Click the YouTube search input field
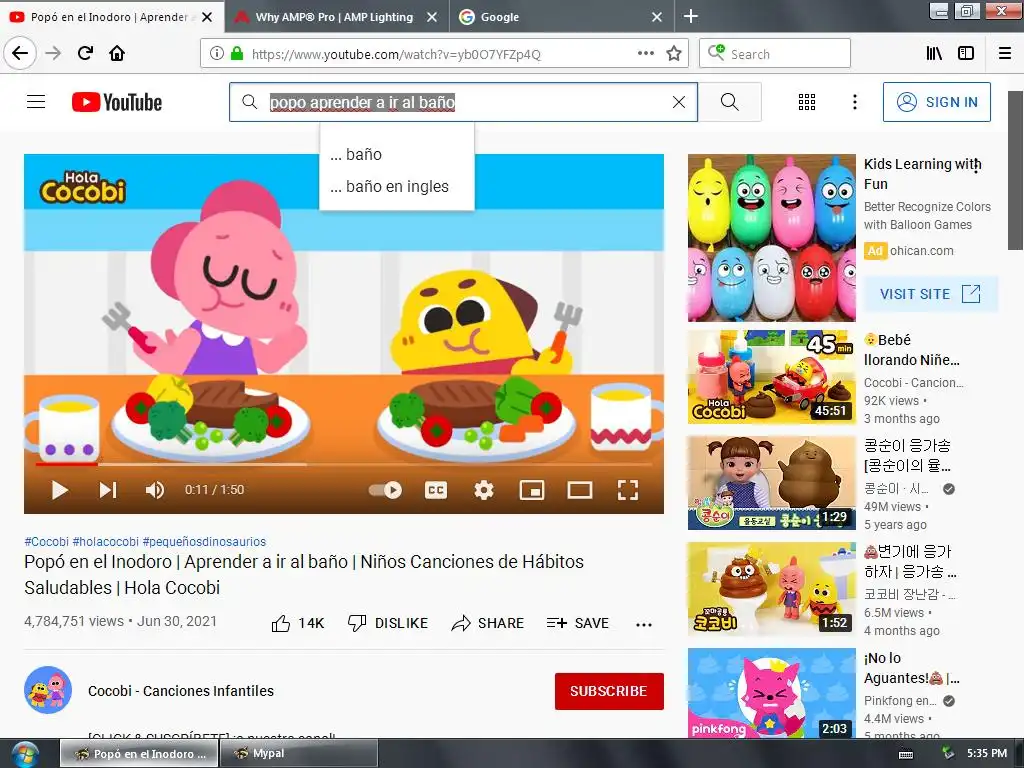This screenshot has width=1024, height=768. (x=464, y=102)
